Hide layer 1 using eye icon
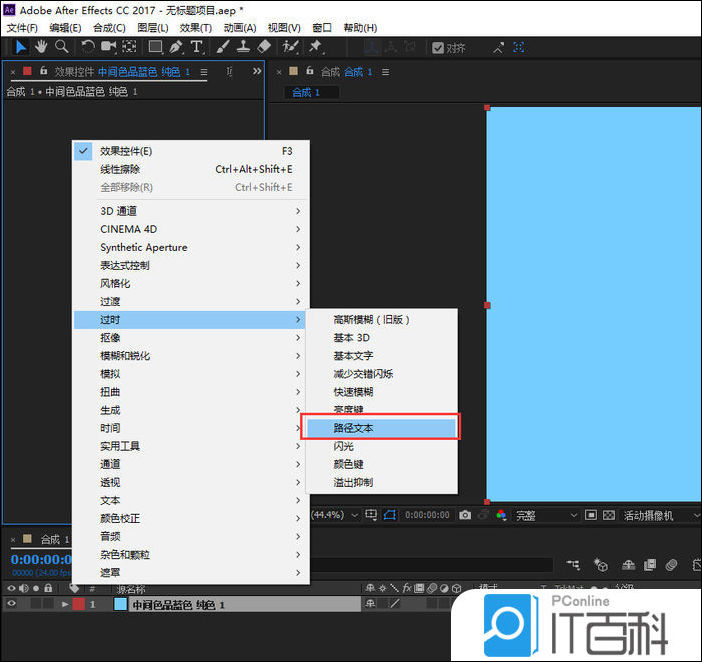The height and width of the screenshot is (662, 702). coord(12,605)
